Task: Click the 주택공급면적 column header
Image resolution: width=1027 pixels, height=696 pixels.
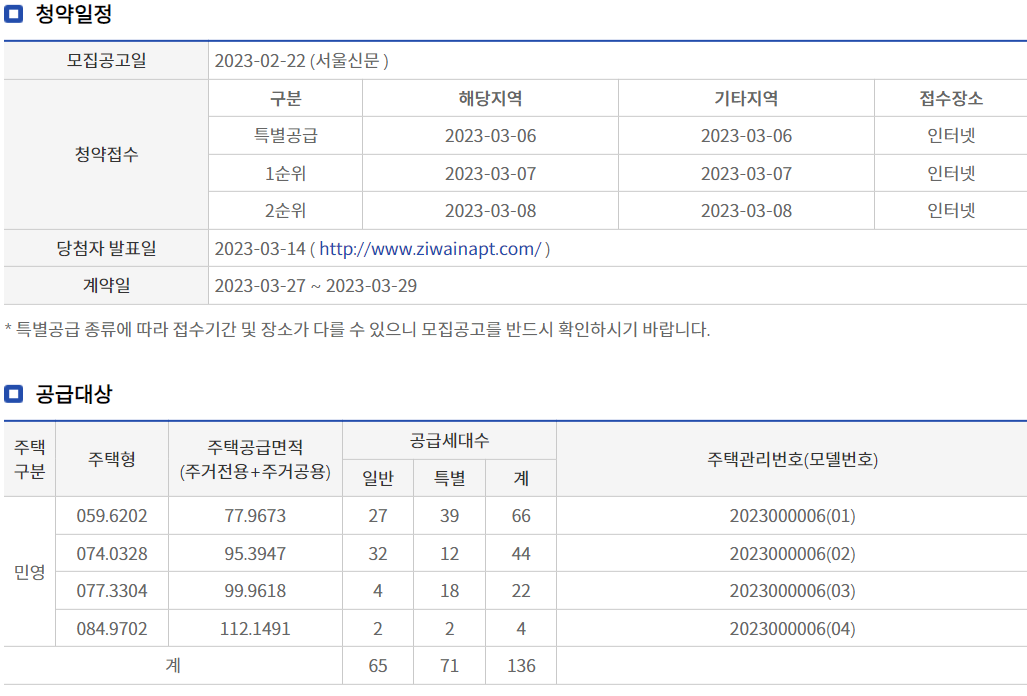Action: tap(255, 459)
